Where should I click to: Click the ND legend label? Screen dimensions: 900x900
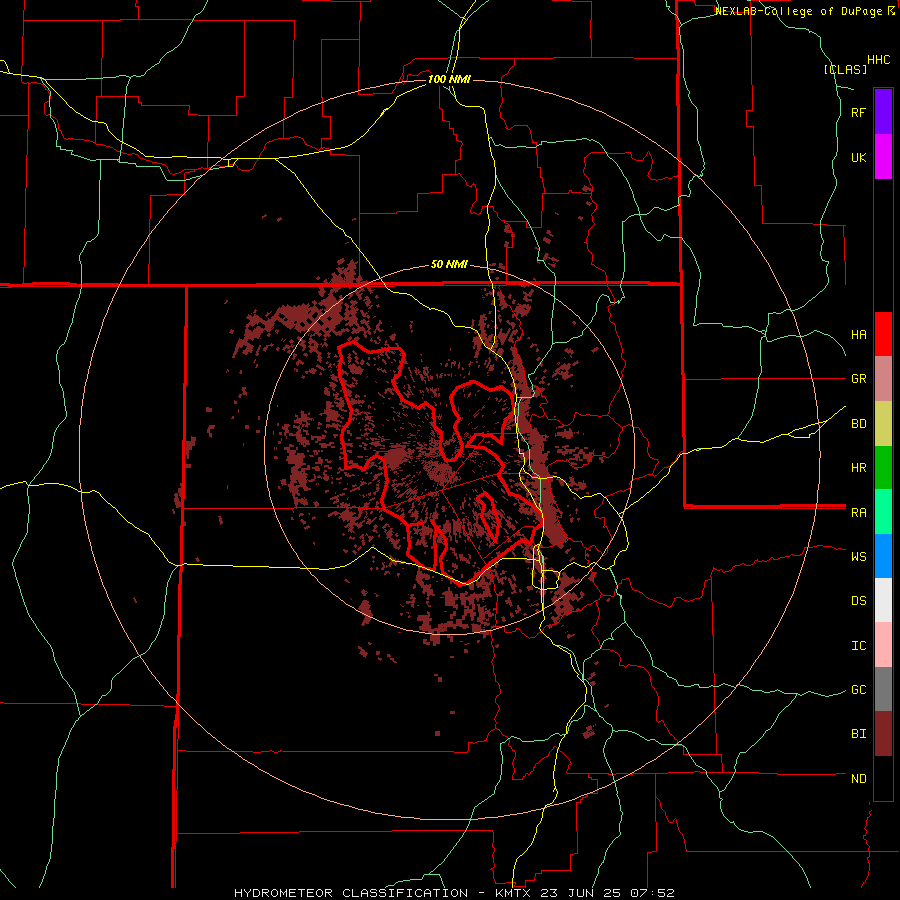(858, 779)
